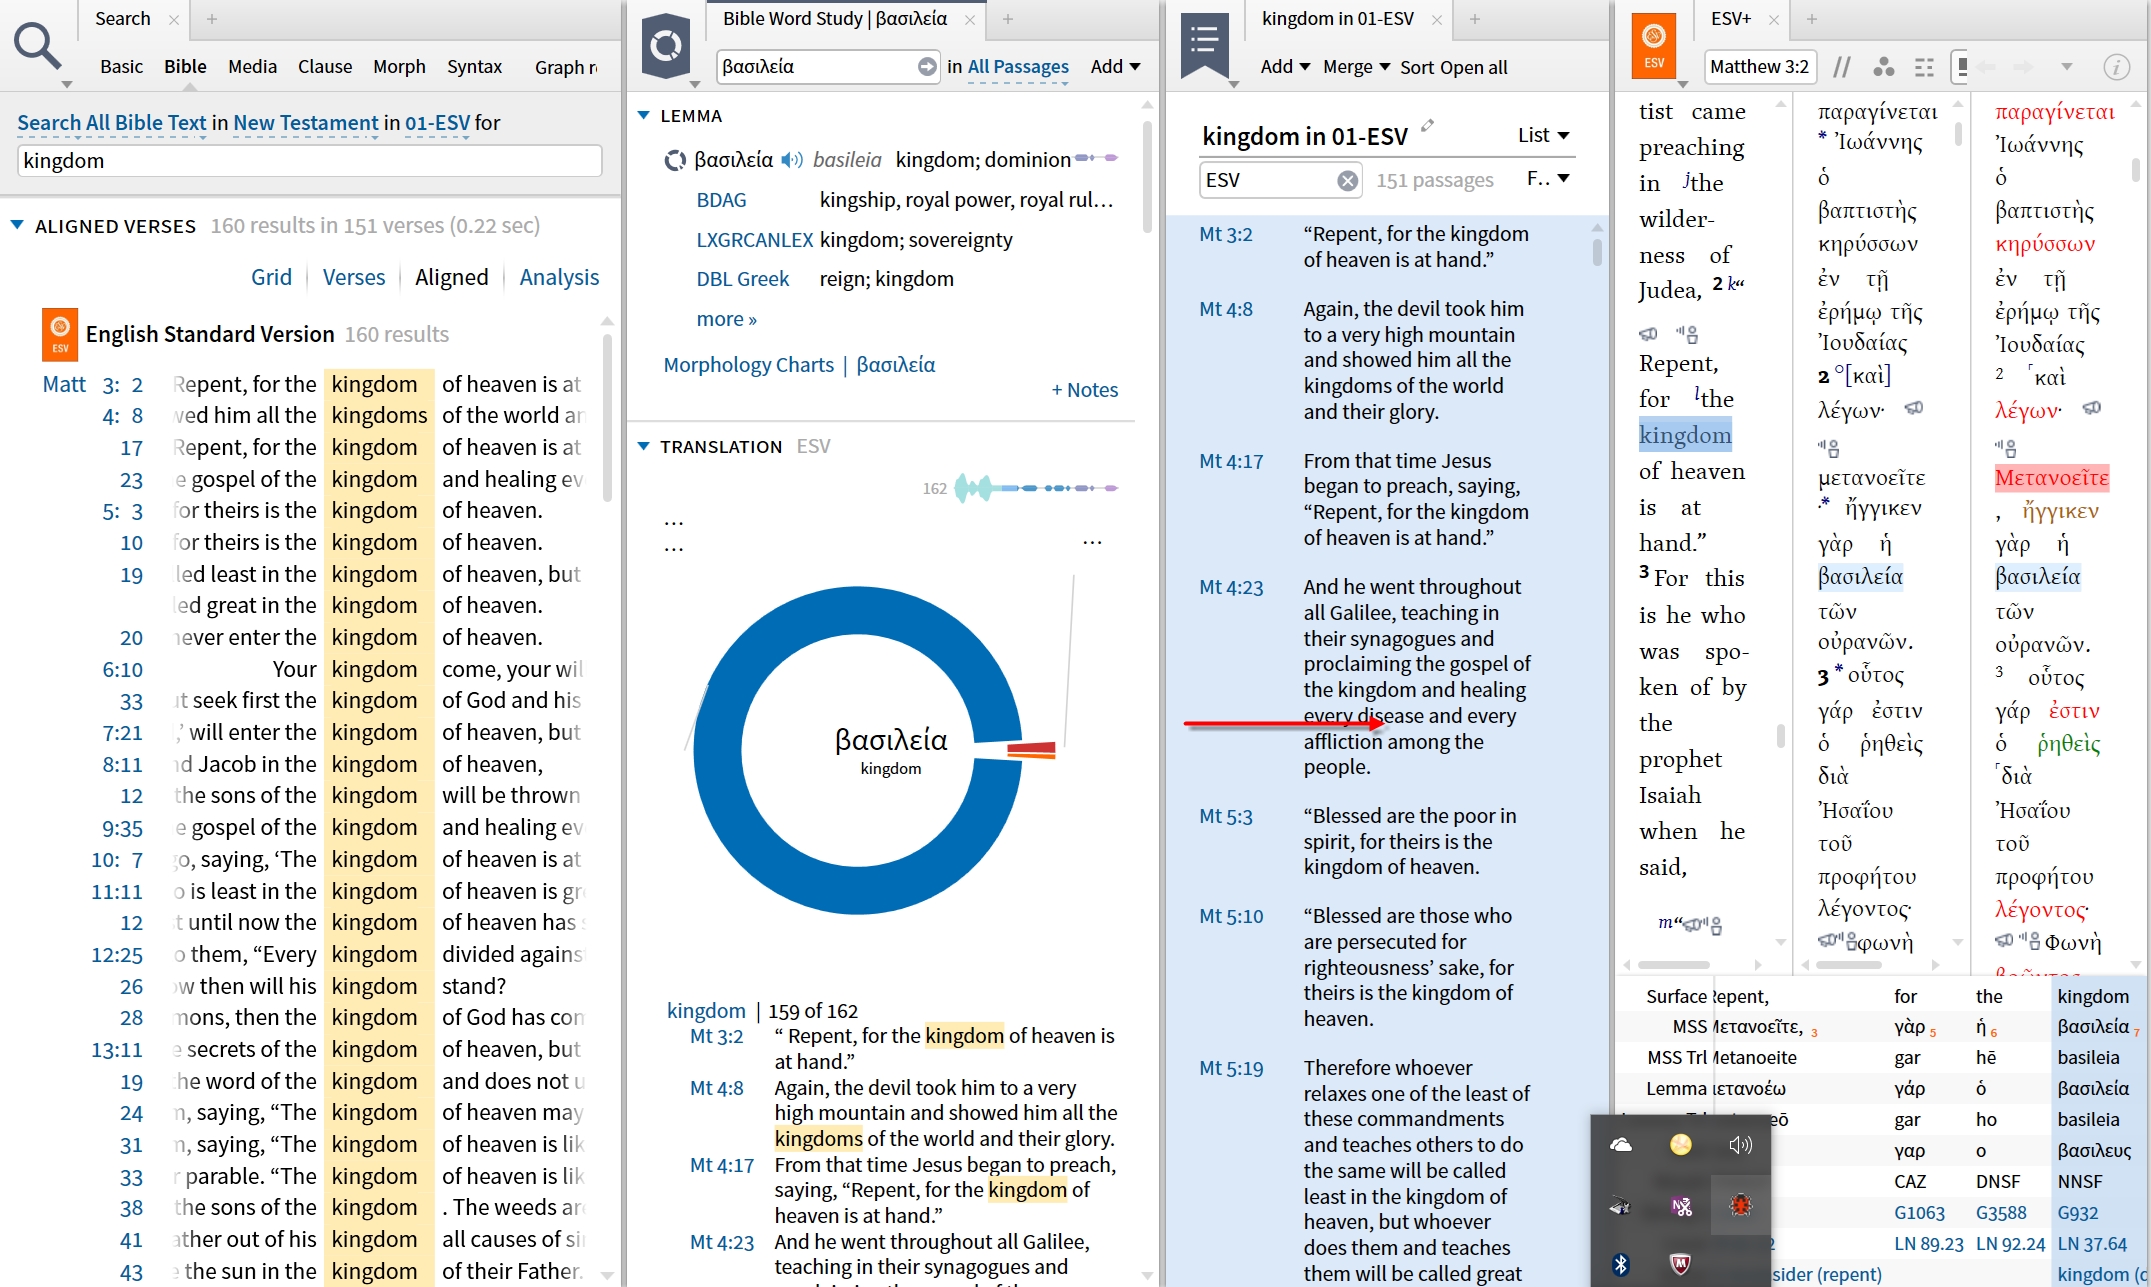Click the pencil icon to rename passage list
The image size is (2151, 1287).
pyautogui.click(x=1428, y=126)
